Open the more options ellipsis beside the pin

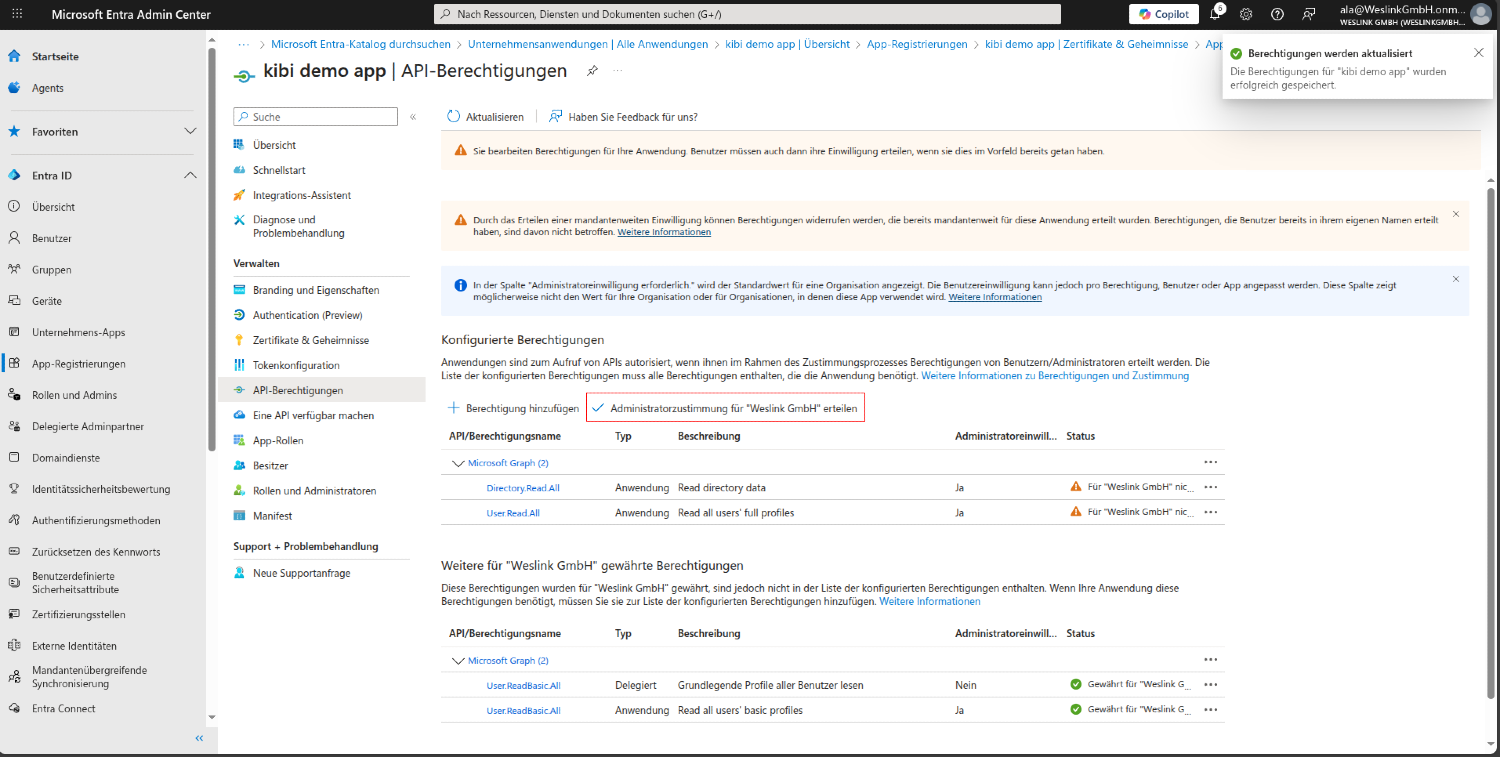click(617, 71)
